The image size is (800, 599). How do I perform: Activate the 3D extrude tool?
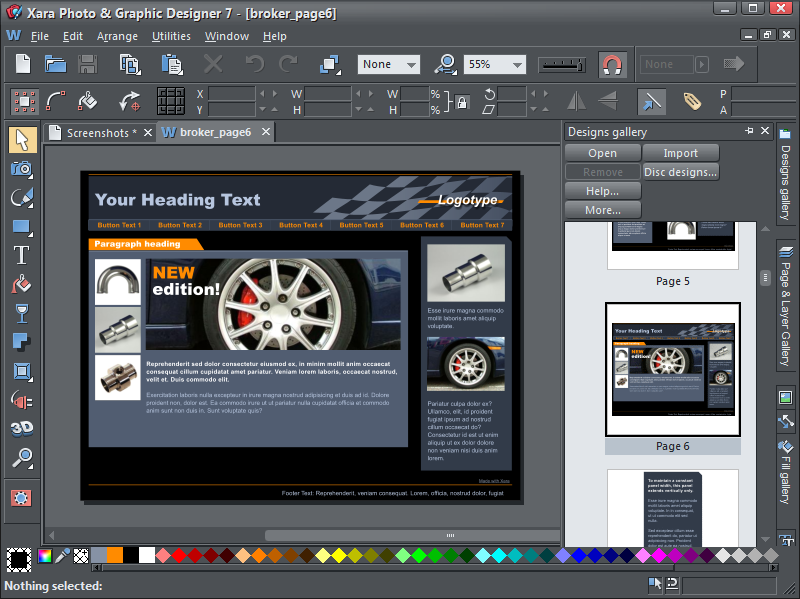point(21,429)
